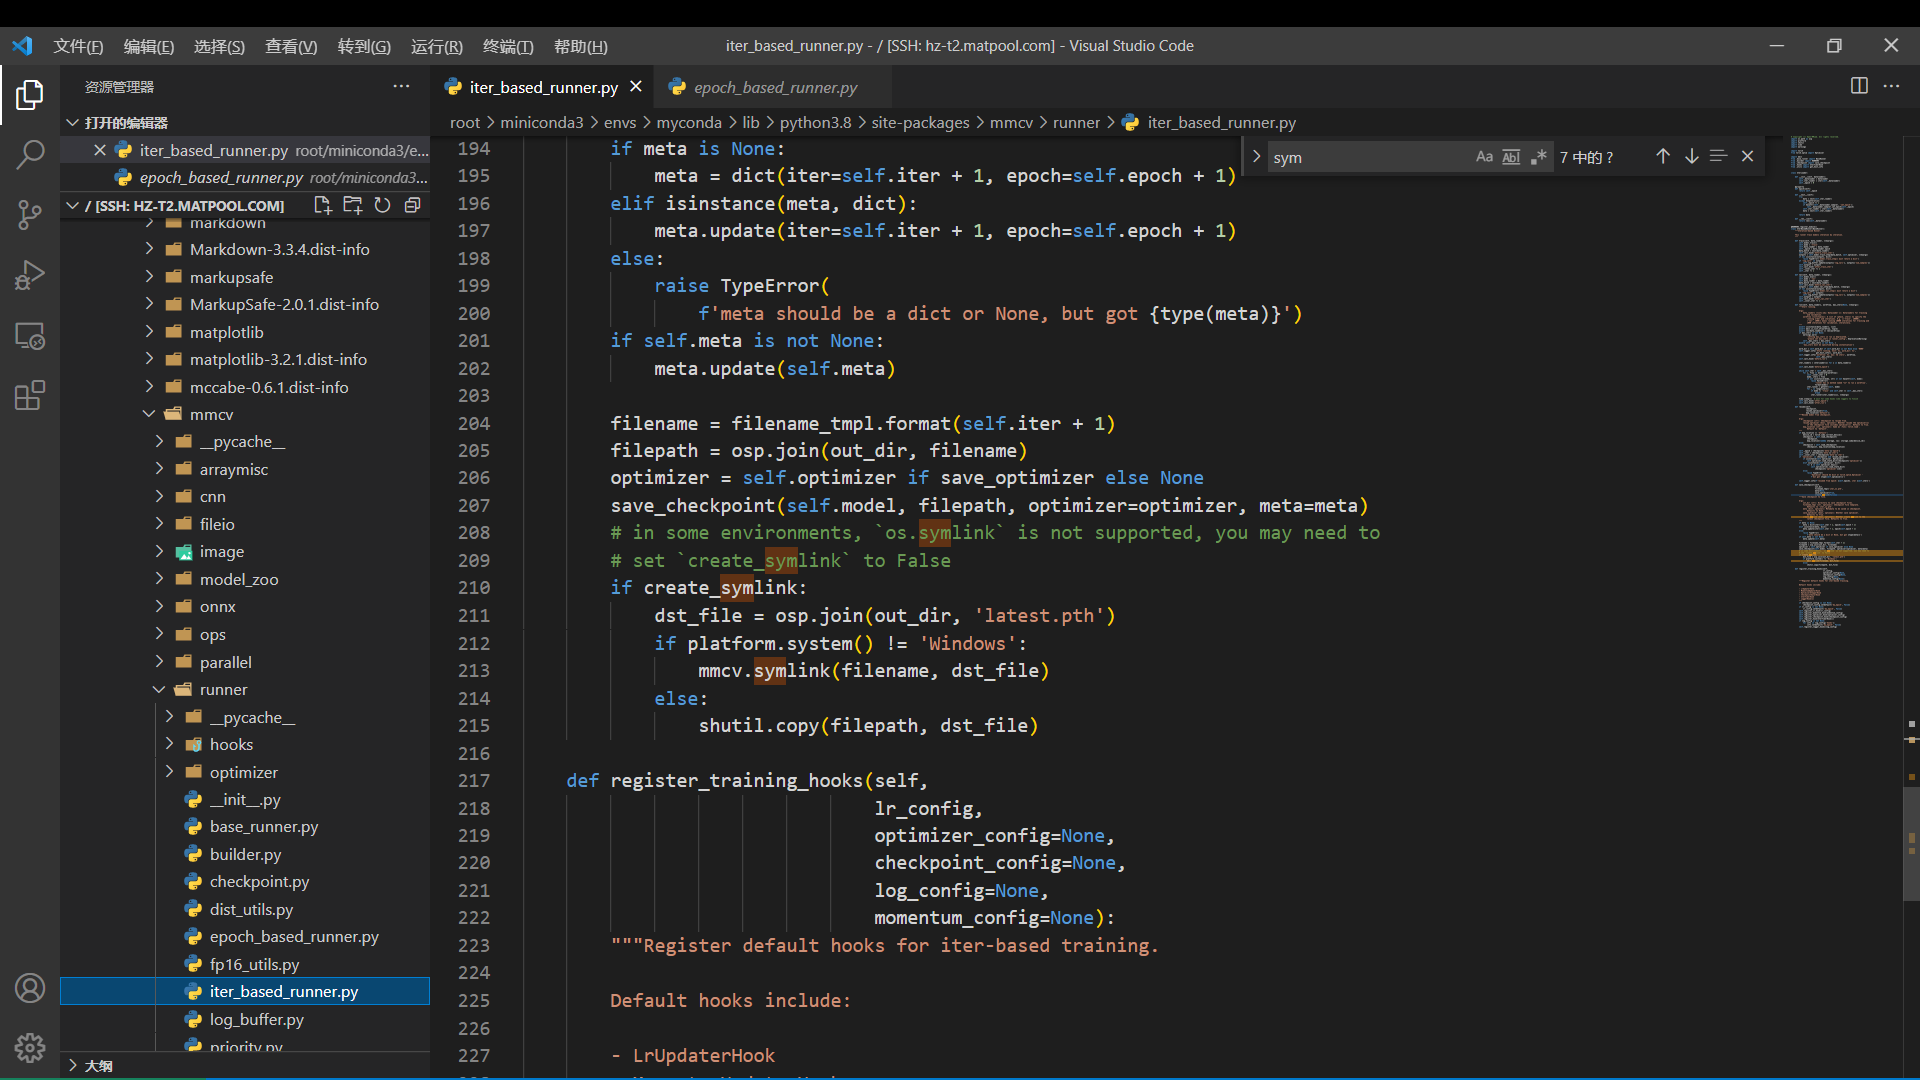
Task: Expand the replace field in find widget
Action: (x=1256, y=157)
